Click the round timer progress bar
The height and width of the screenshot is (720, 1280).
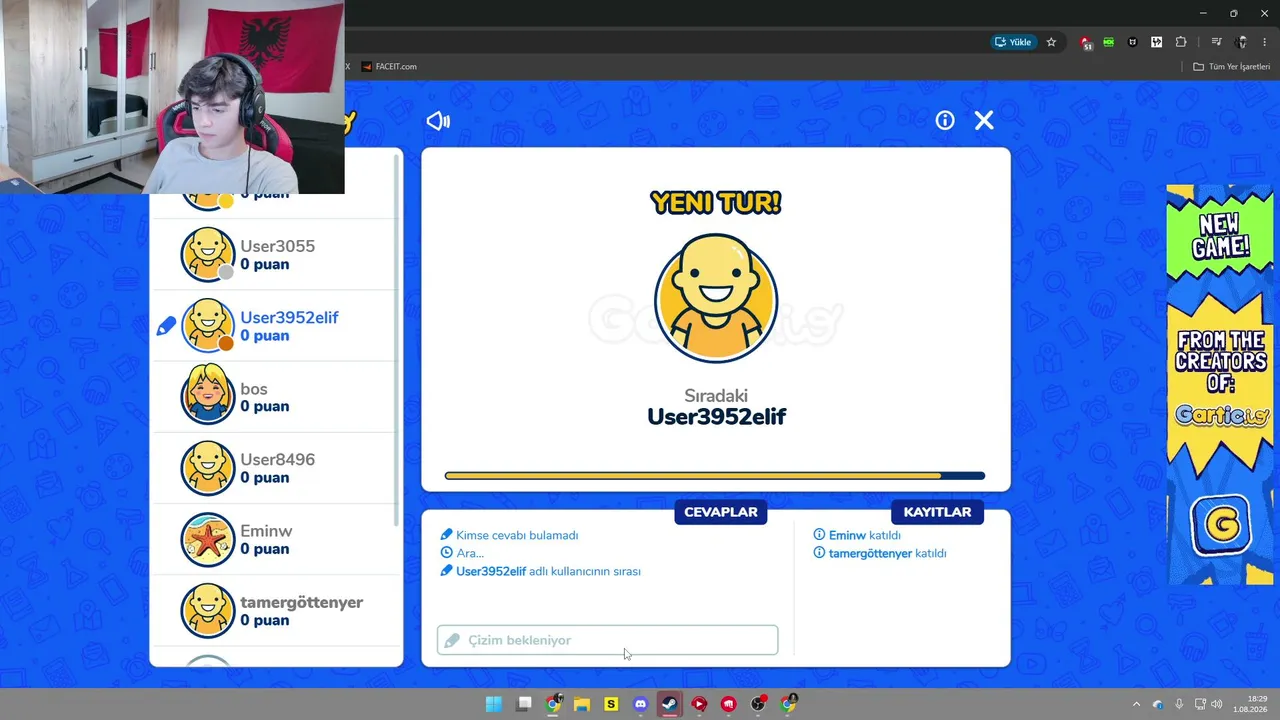tap(715, 476)
